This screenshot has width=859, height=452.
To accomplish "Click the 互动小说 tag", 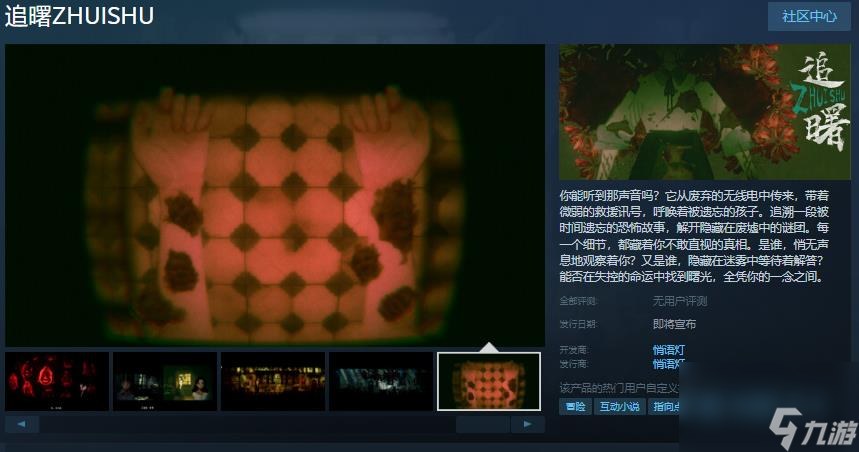I will (x=620, y=407).
